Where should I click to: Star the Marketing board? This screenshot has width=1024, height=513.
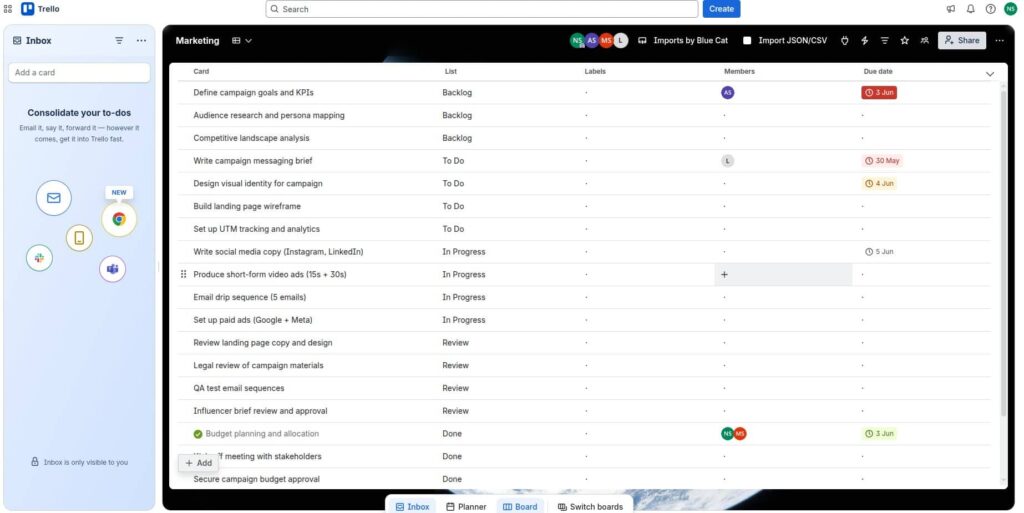[904, 40]
